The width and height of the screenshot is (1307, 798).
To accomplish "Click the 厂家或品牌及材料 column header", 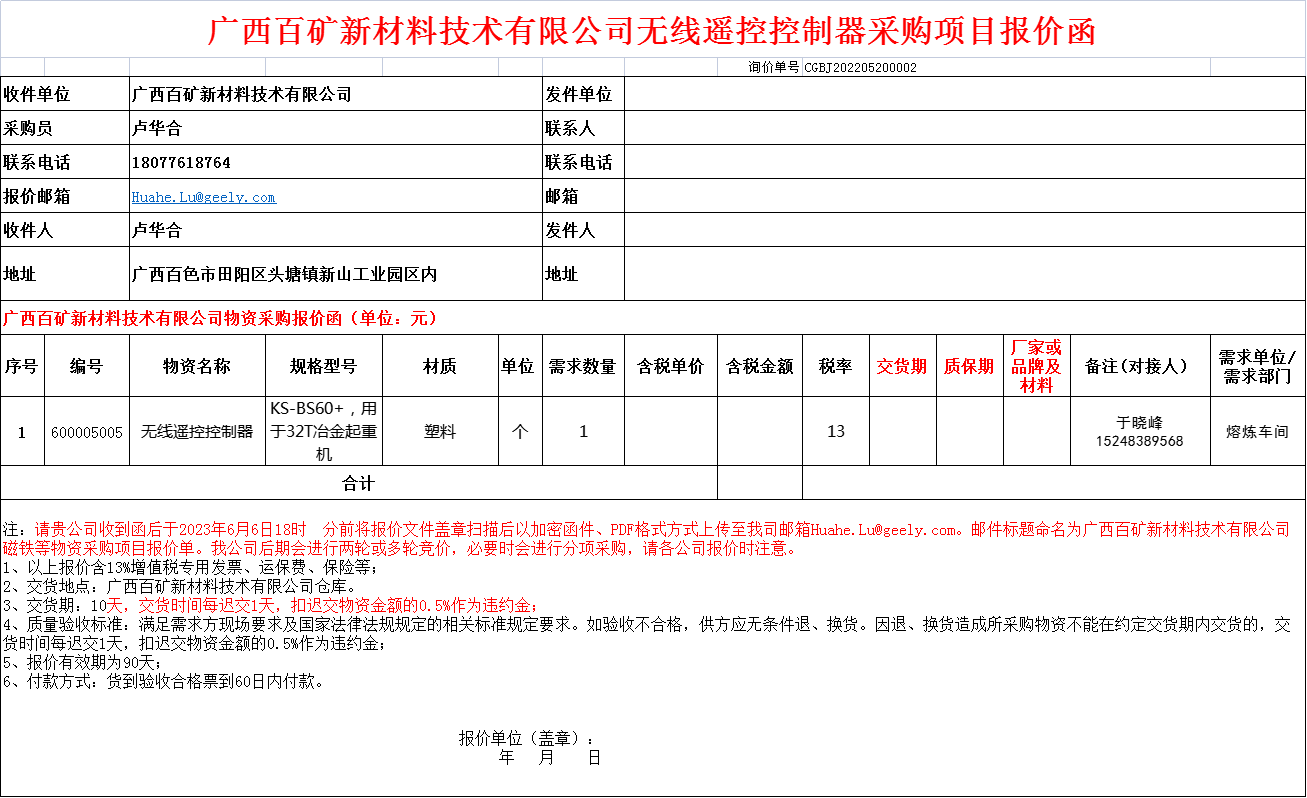I will click(1036, 366).
